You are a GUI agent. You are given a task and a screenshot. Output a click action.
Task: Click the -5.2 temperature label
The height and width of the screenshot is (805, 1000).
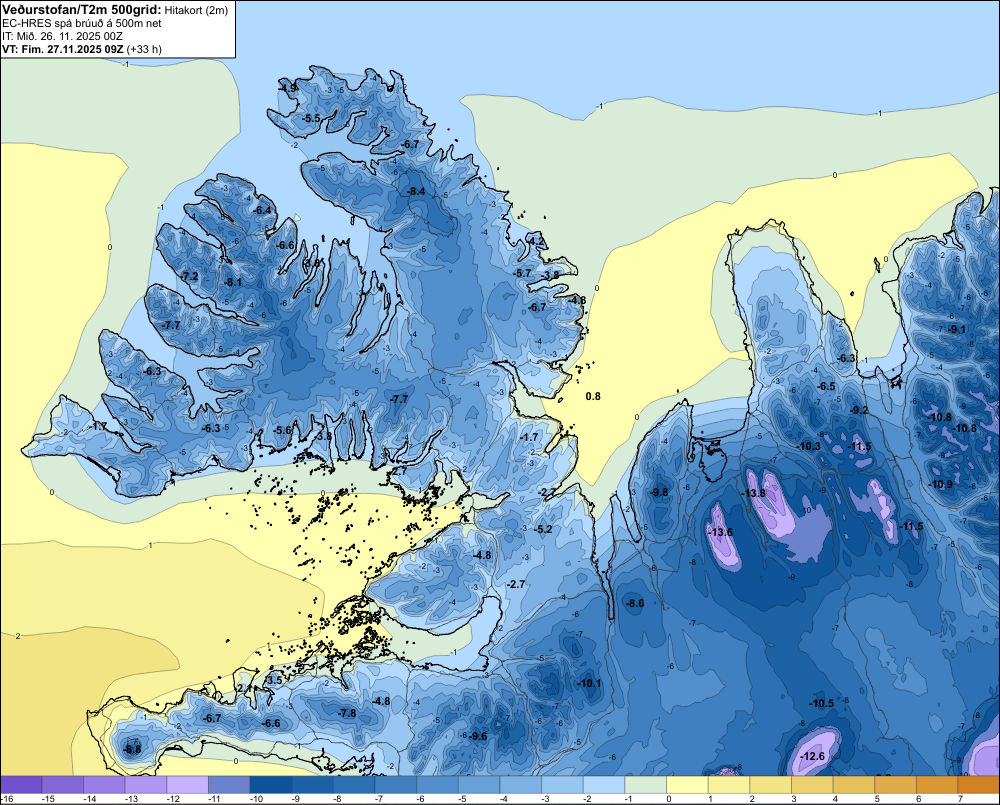(543, 529)
